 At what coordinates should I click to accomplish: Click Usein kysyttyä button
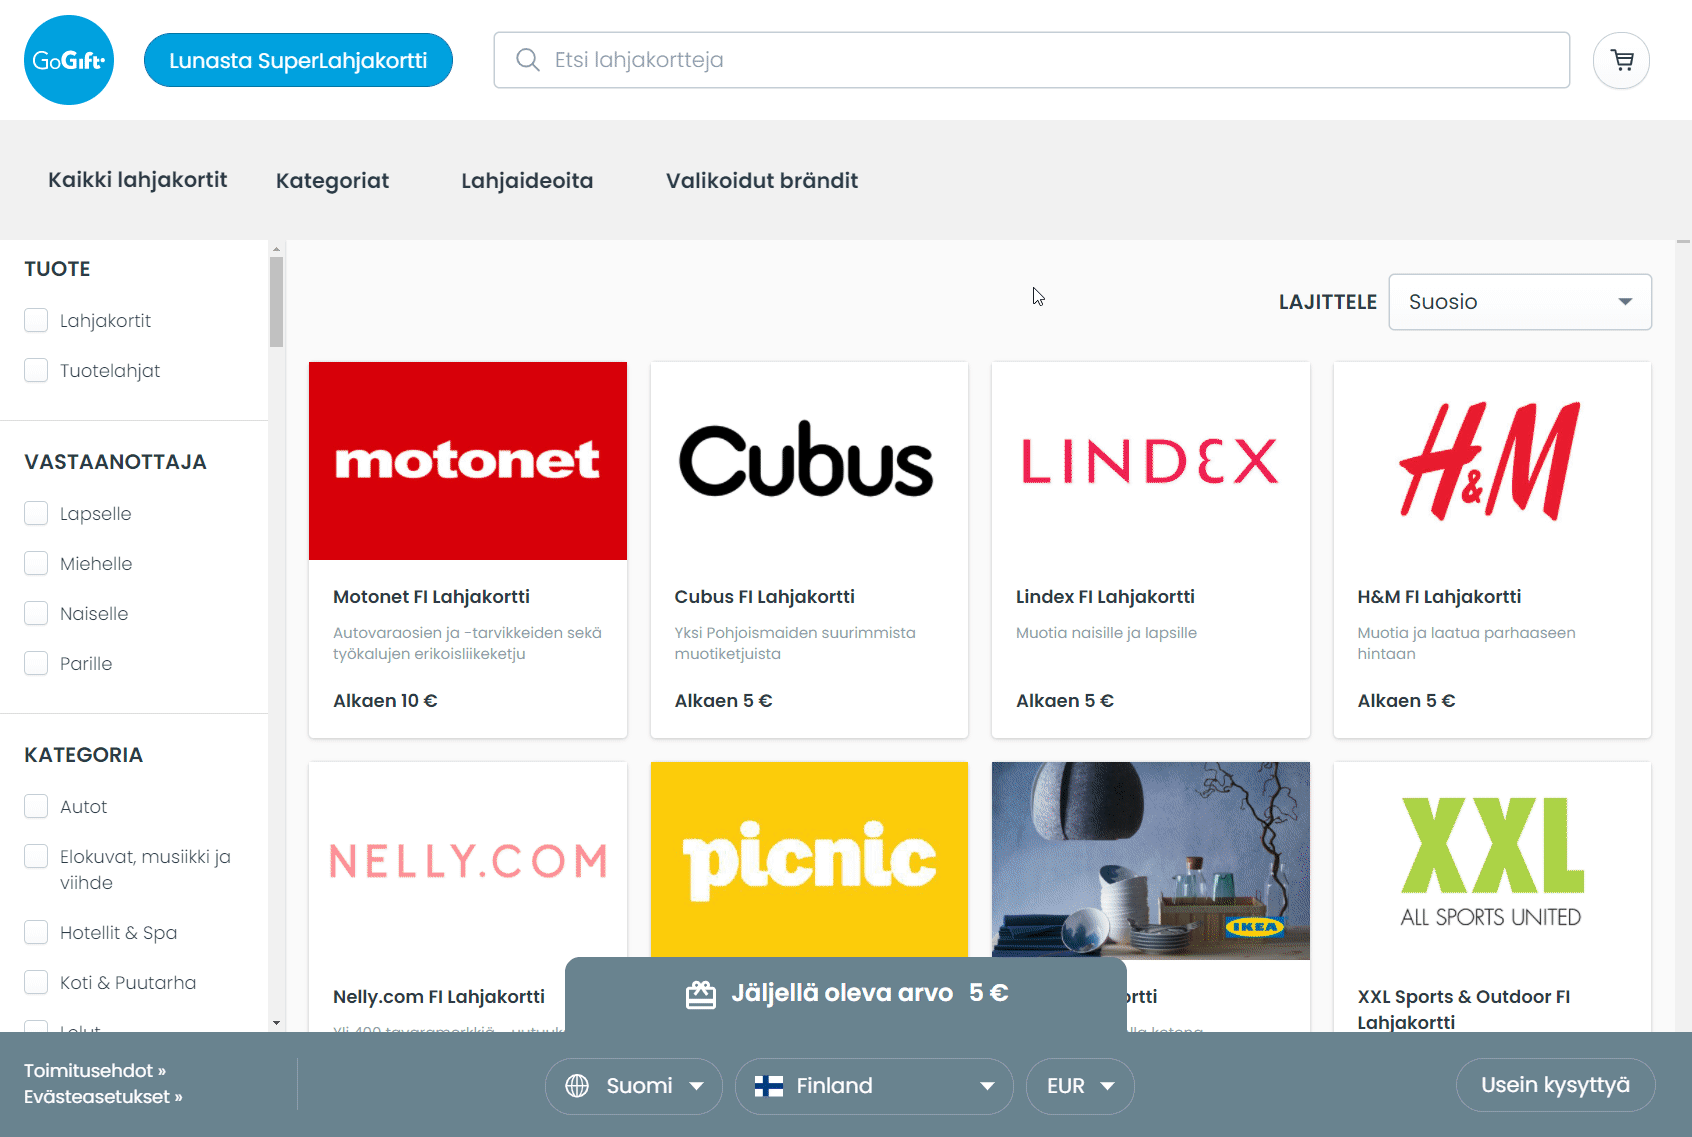1555,1085
